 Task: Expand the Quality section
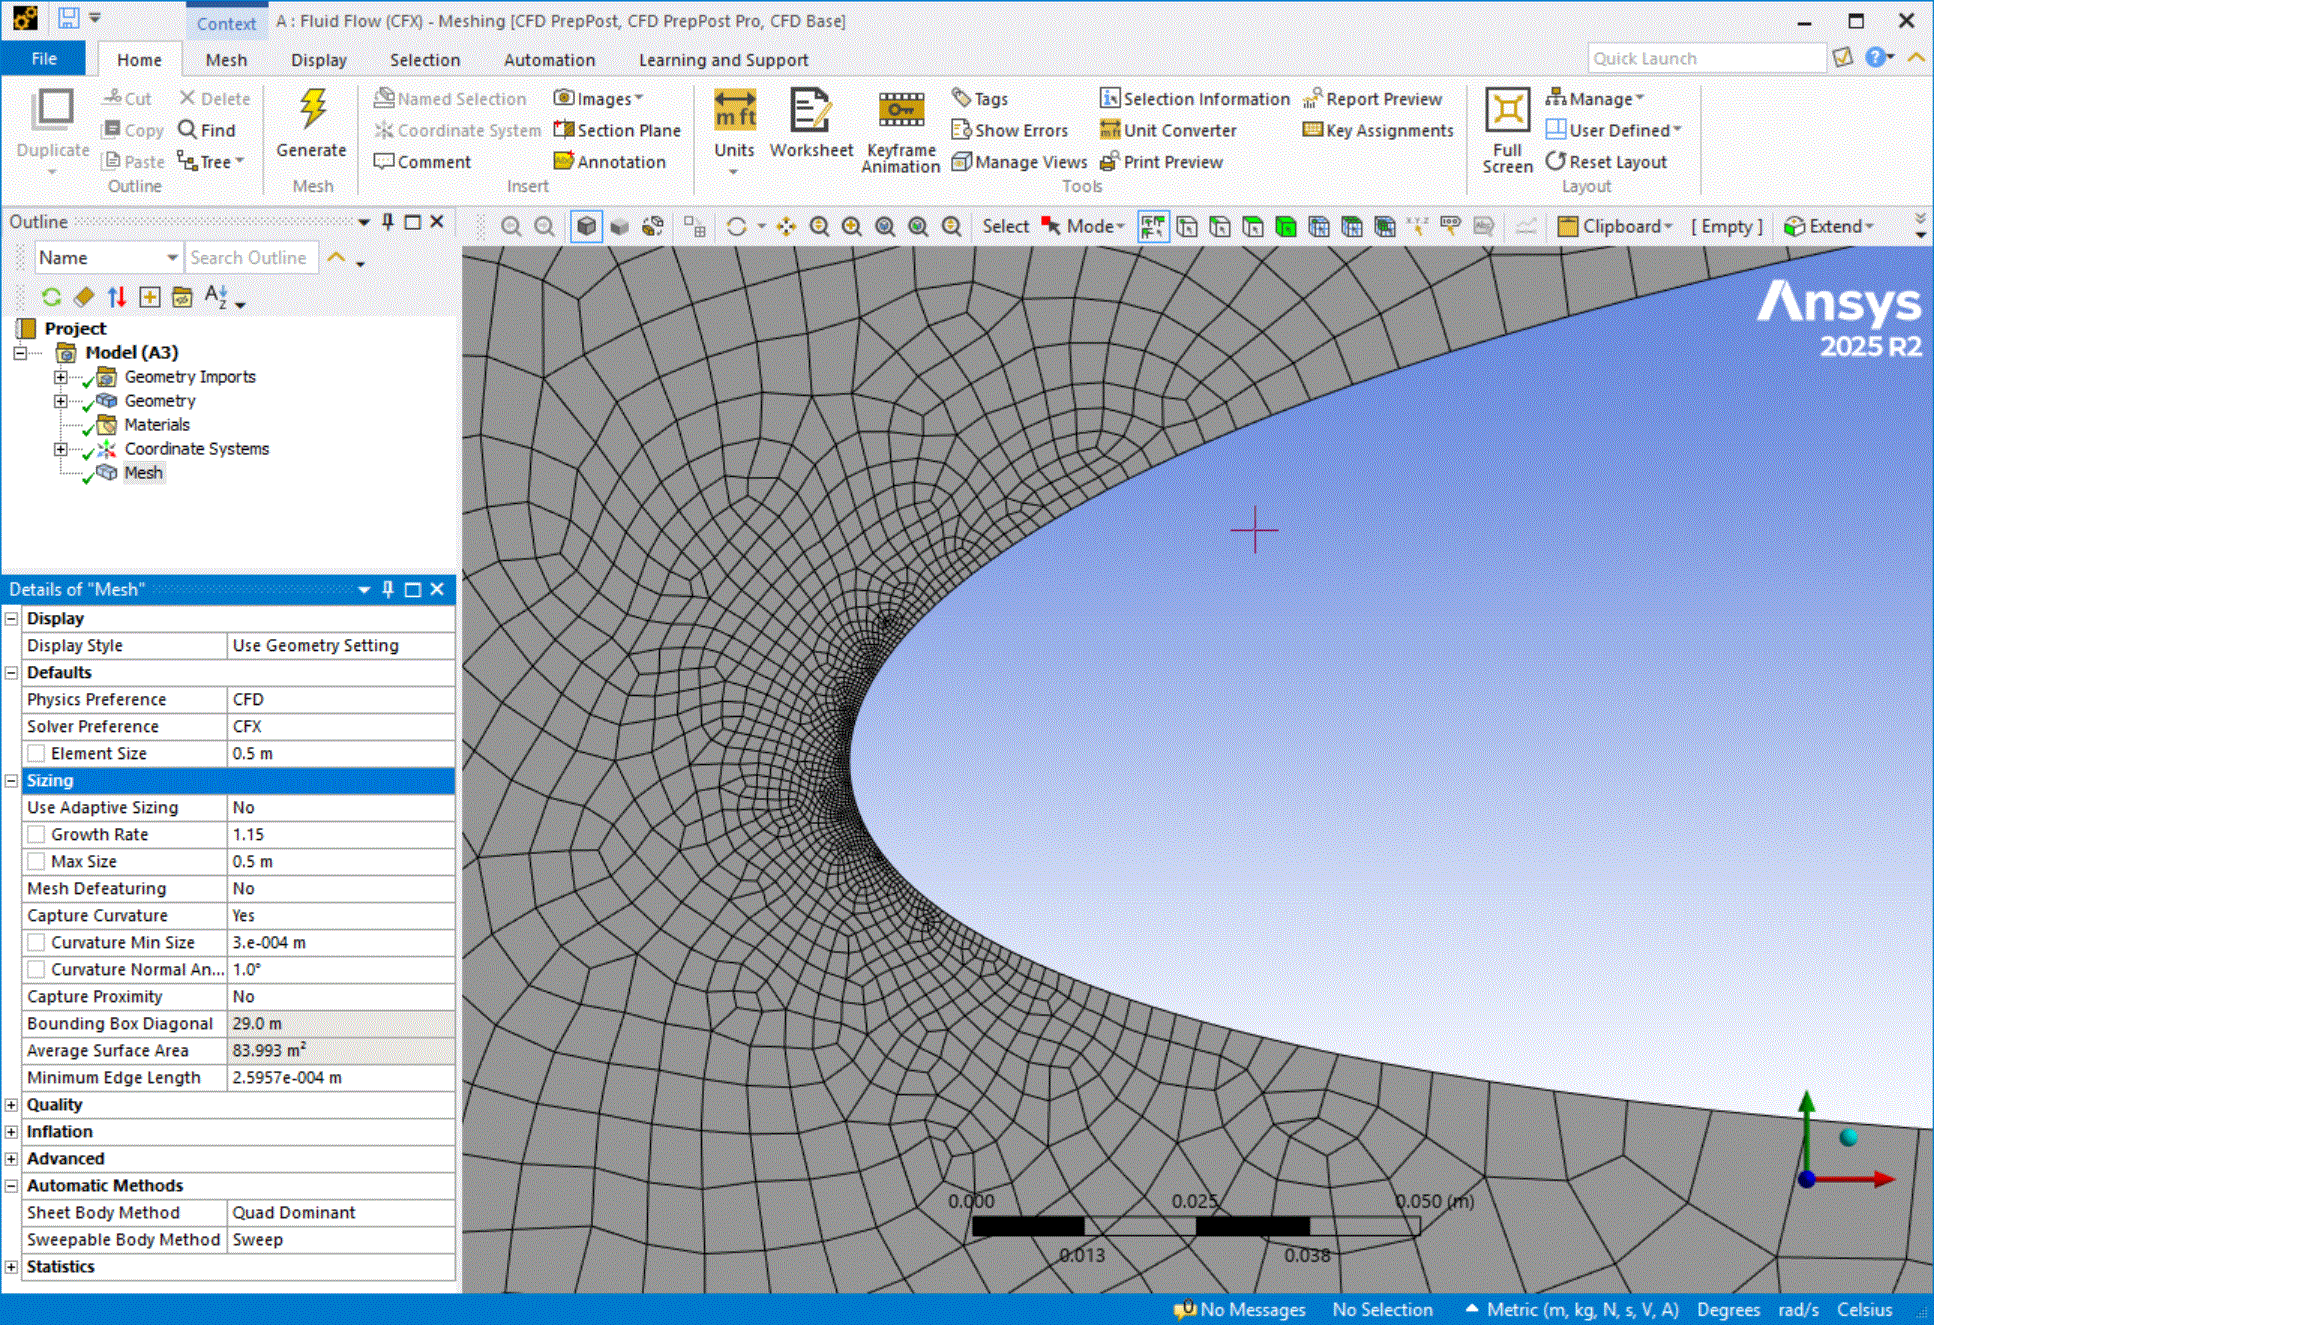[x=11, y=1104]
